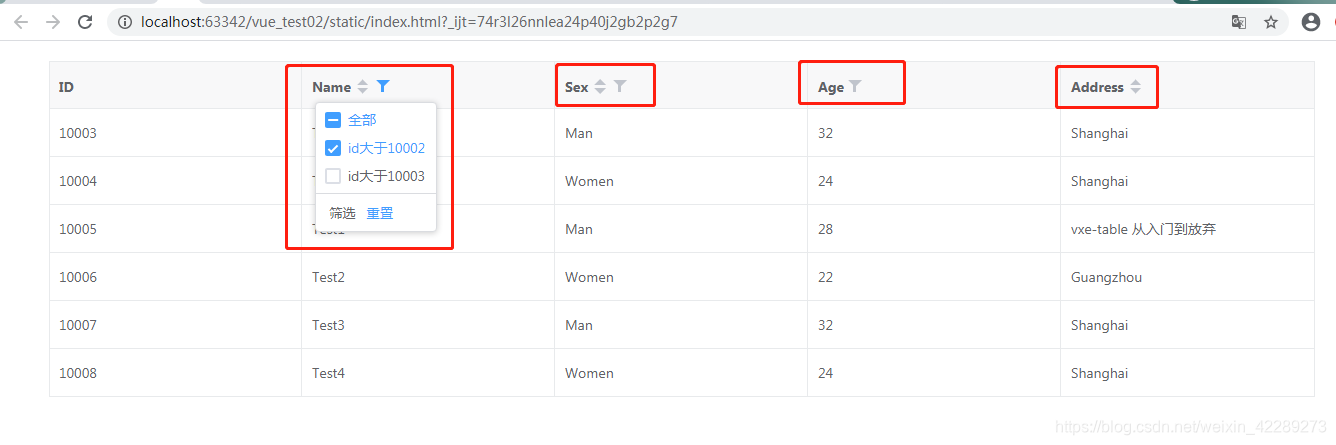Open the browser profile account icon

pyautogui.click(x=1311, y=22)
